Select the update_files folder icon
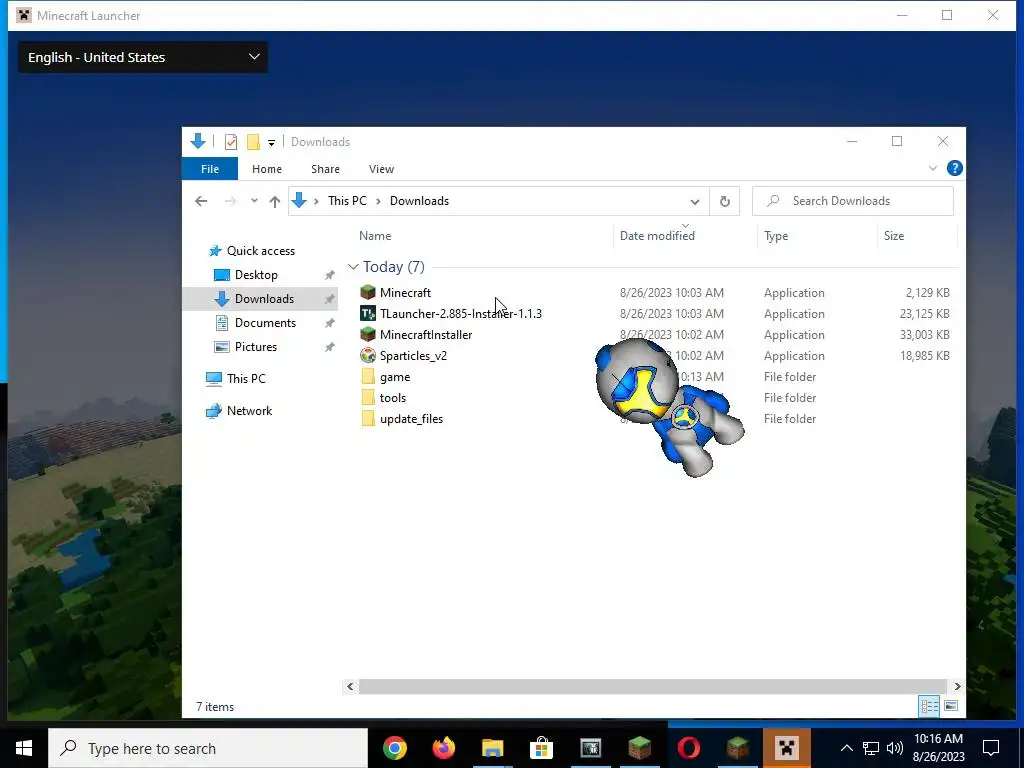Viewport: 1024px width, 768px height. click(368, 419)
